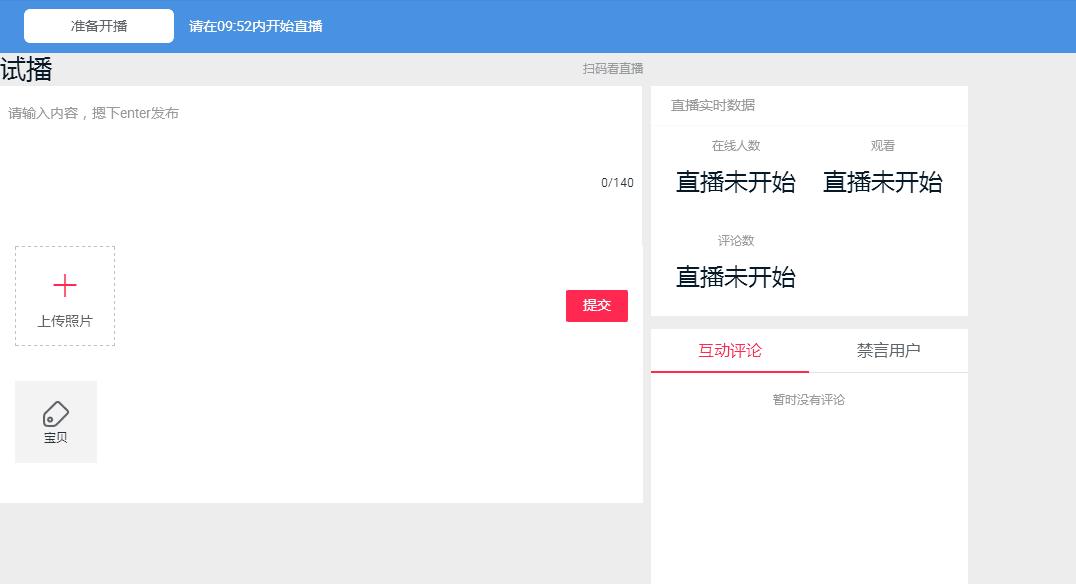Click the 直播实时数据 panel title
Viewport: 1076px width, 584px height.
tap(715, 105)
